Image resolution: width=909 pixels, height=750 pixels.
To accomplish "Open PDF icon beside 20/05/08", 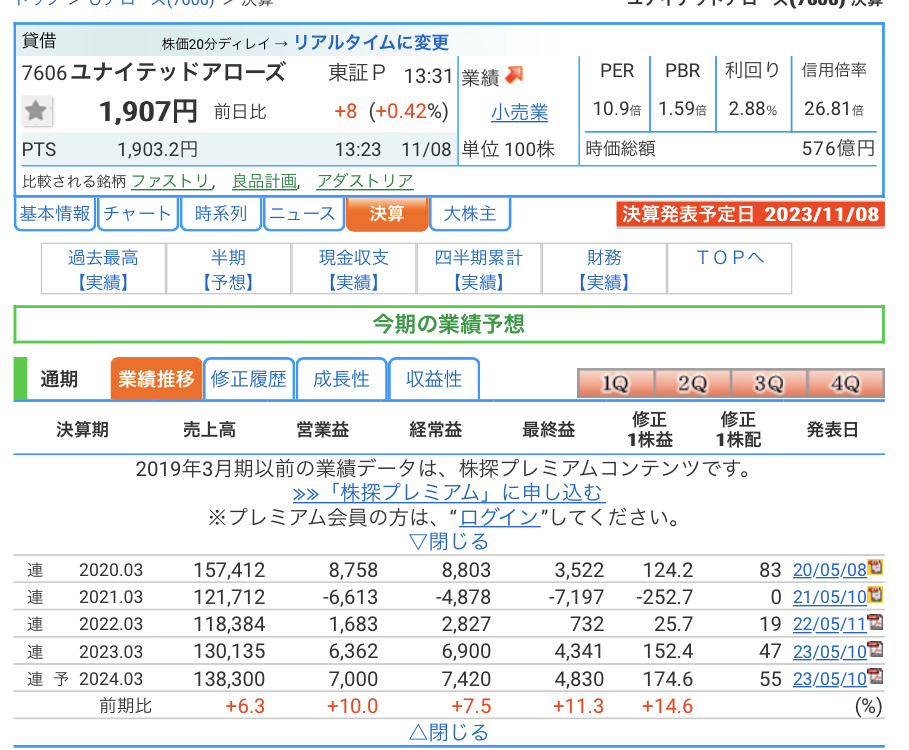I will [x=875, y=567].
